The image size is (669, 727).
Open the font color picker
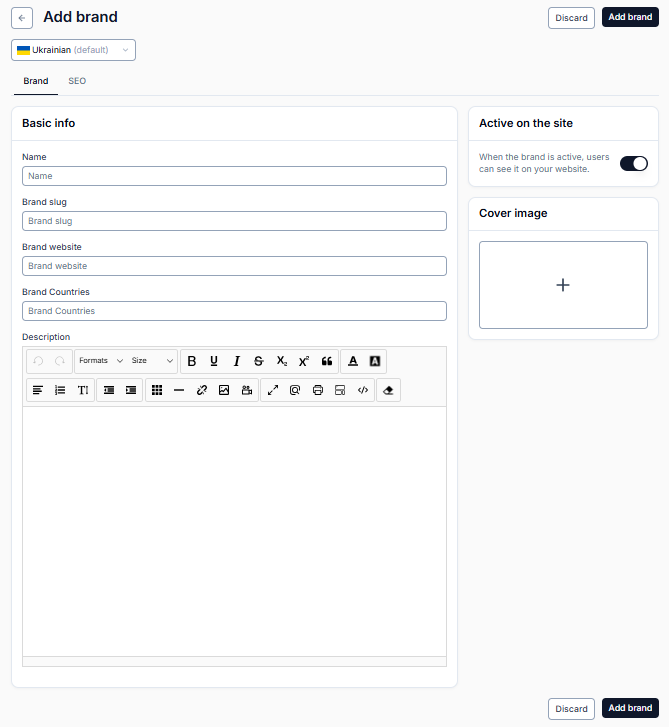point(353,361)
